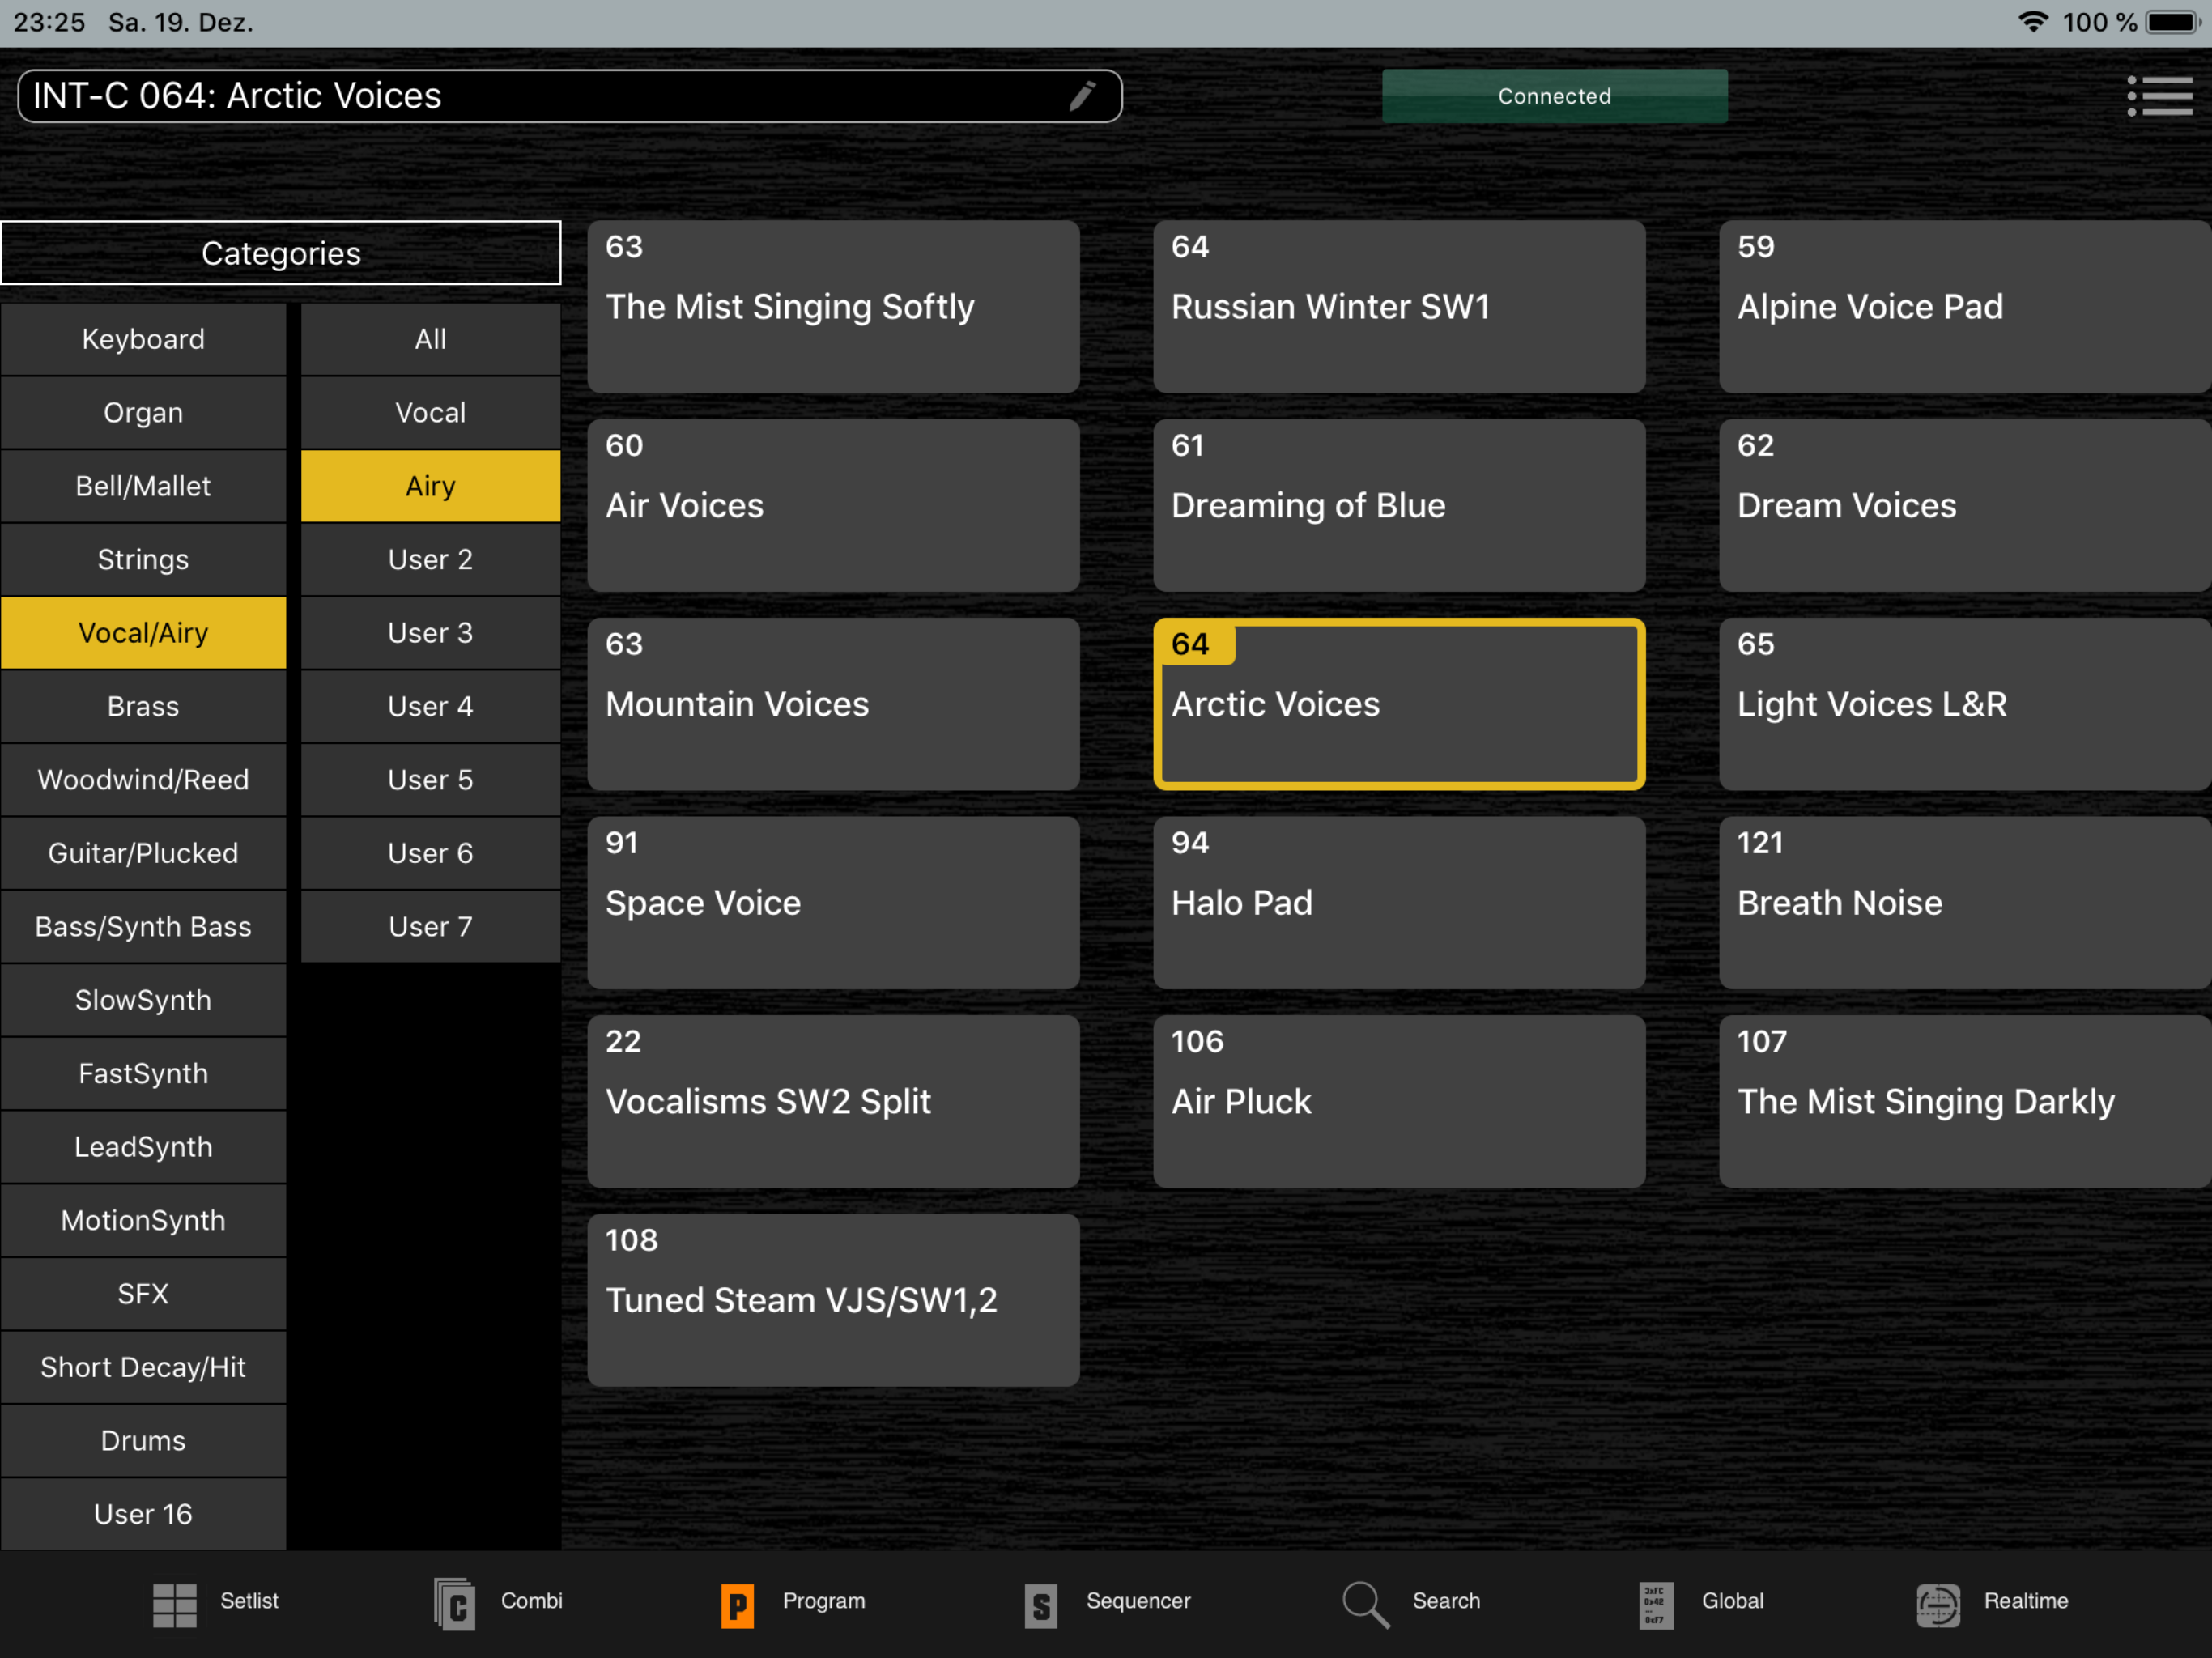Tap the pencil edit icon in name field

(x=1083, y=96)
